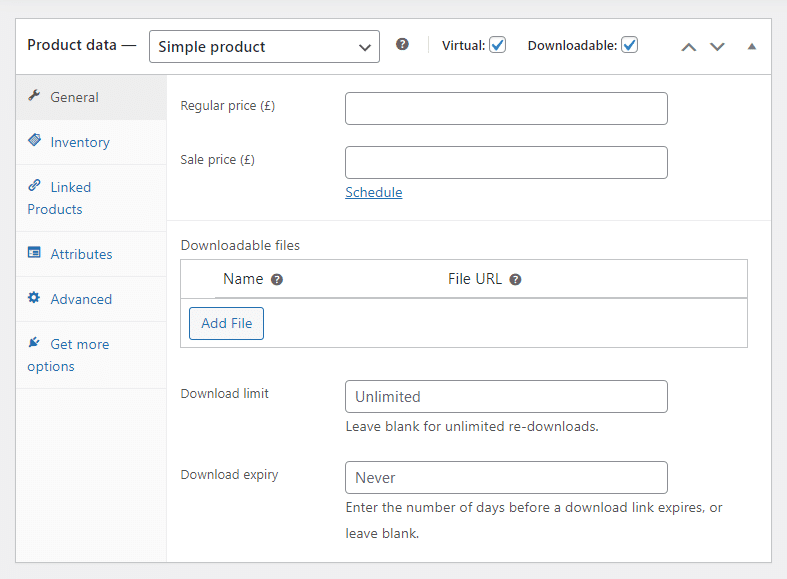Image resolution: width=787 pixels, height=579 pixels.
Task: Uncheck the Virtual checkbox
Action: coord(497,45)
